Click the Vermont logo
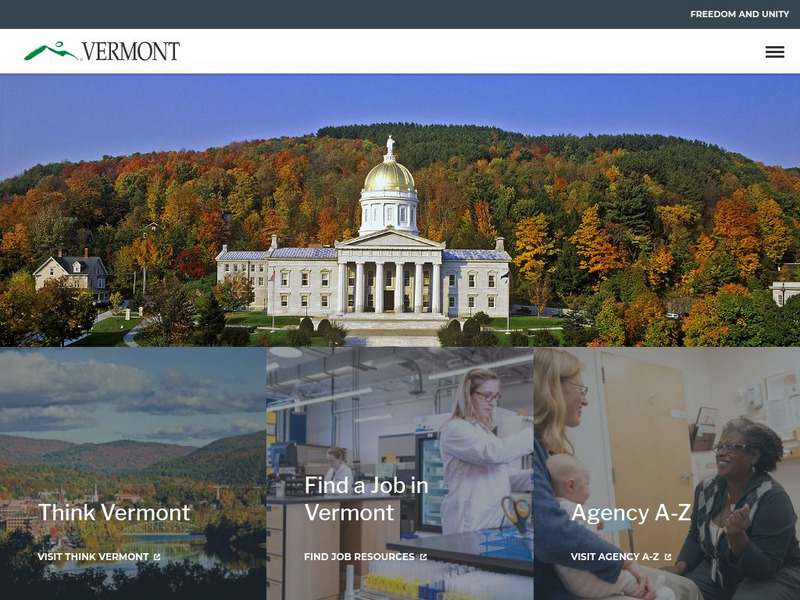The width and height of the screenshot is (800, 600). pos(102,51)
